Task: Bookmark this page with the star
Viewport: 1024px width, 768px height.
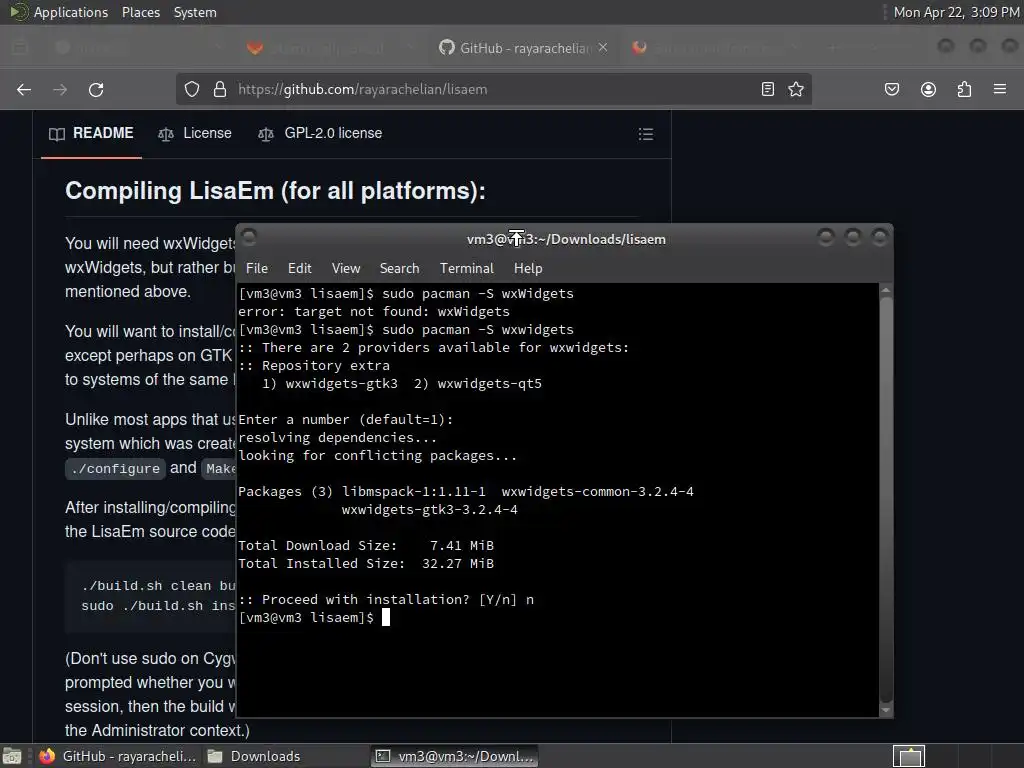Action: point(795,89)
